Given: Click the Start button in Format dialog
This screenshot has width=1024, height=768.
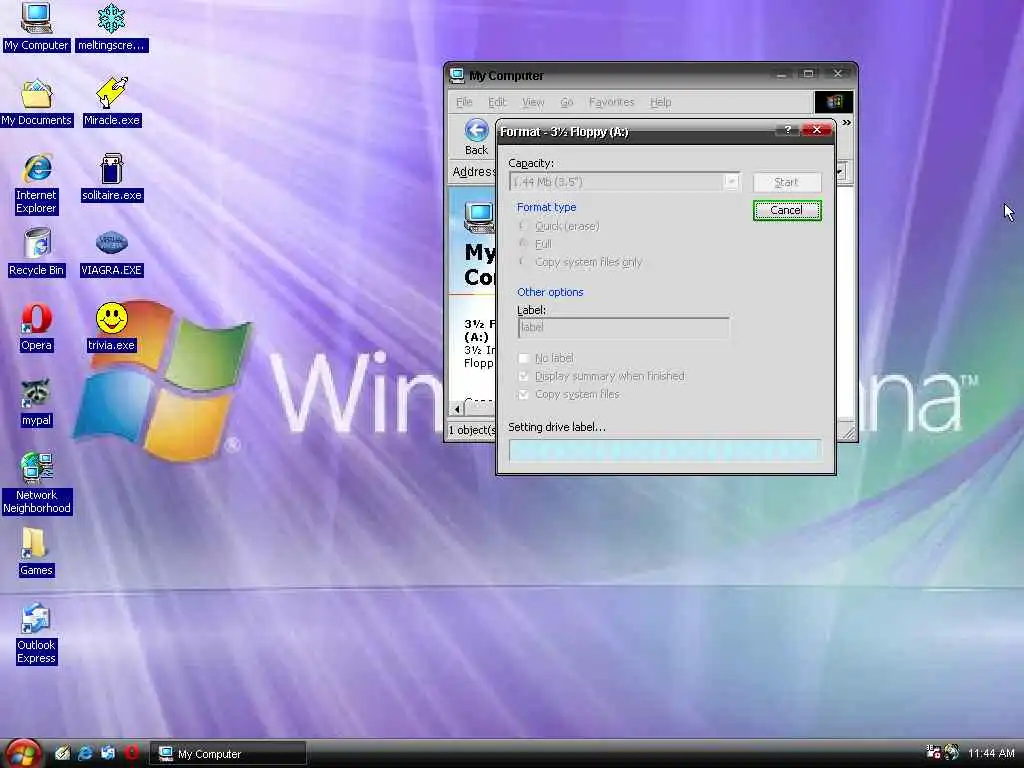Looking at the screenshot, I should (x=786, y=182).
